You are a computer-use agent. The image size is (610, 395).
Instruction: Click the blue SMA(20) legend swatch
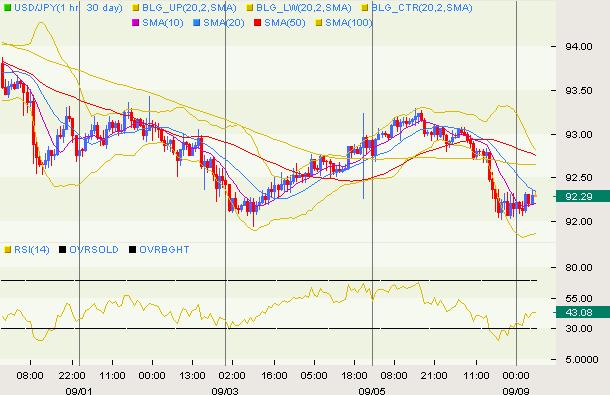[196, 23]
